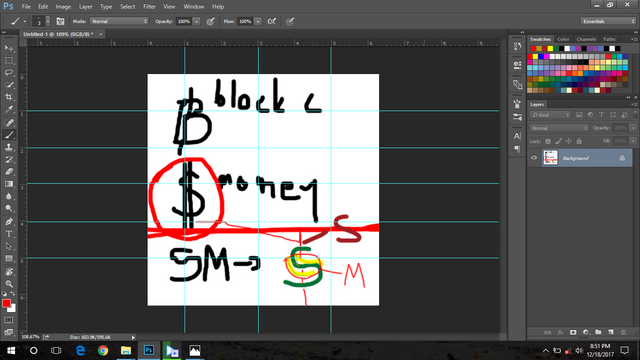Select the Horizontal Type tool
The image size is (640, 360).
pos(9,234)
